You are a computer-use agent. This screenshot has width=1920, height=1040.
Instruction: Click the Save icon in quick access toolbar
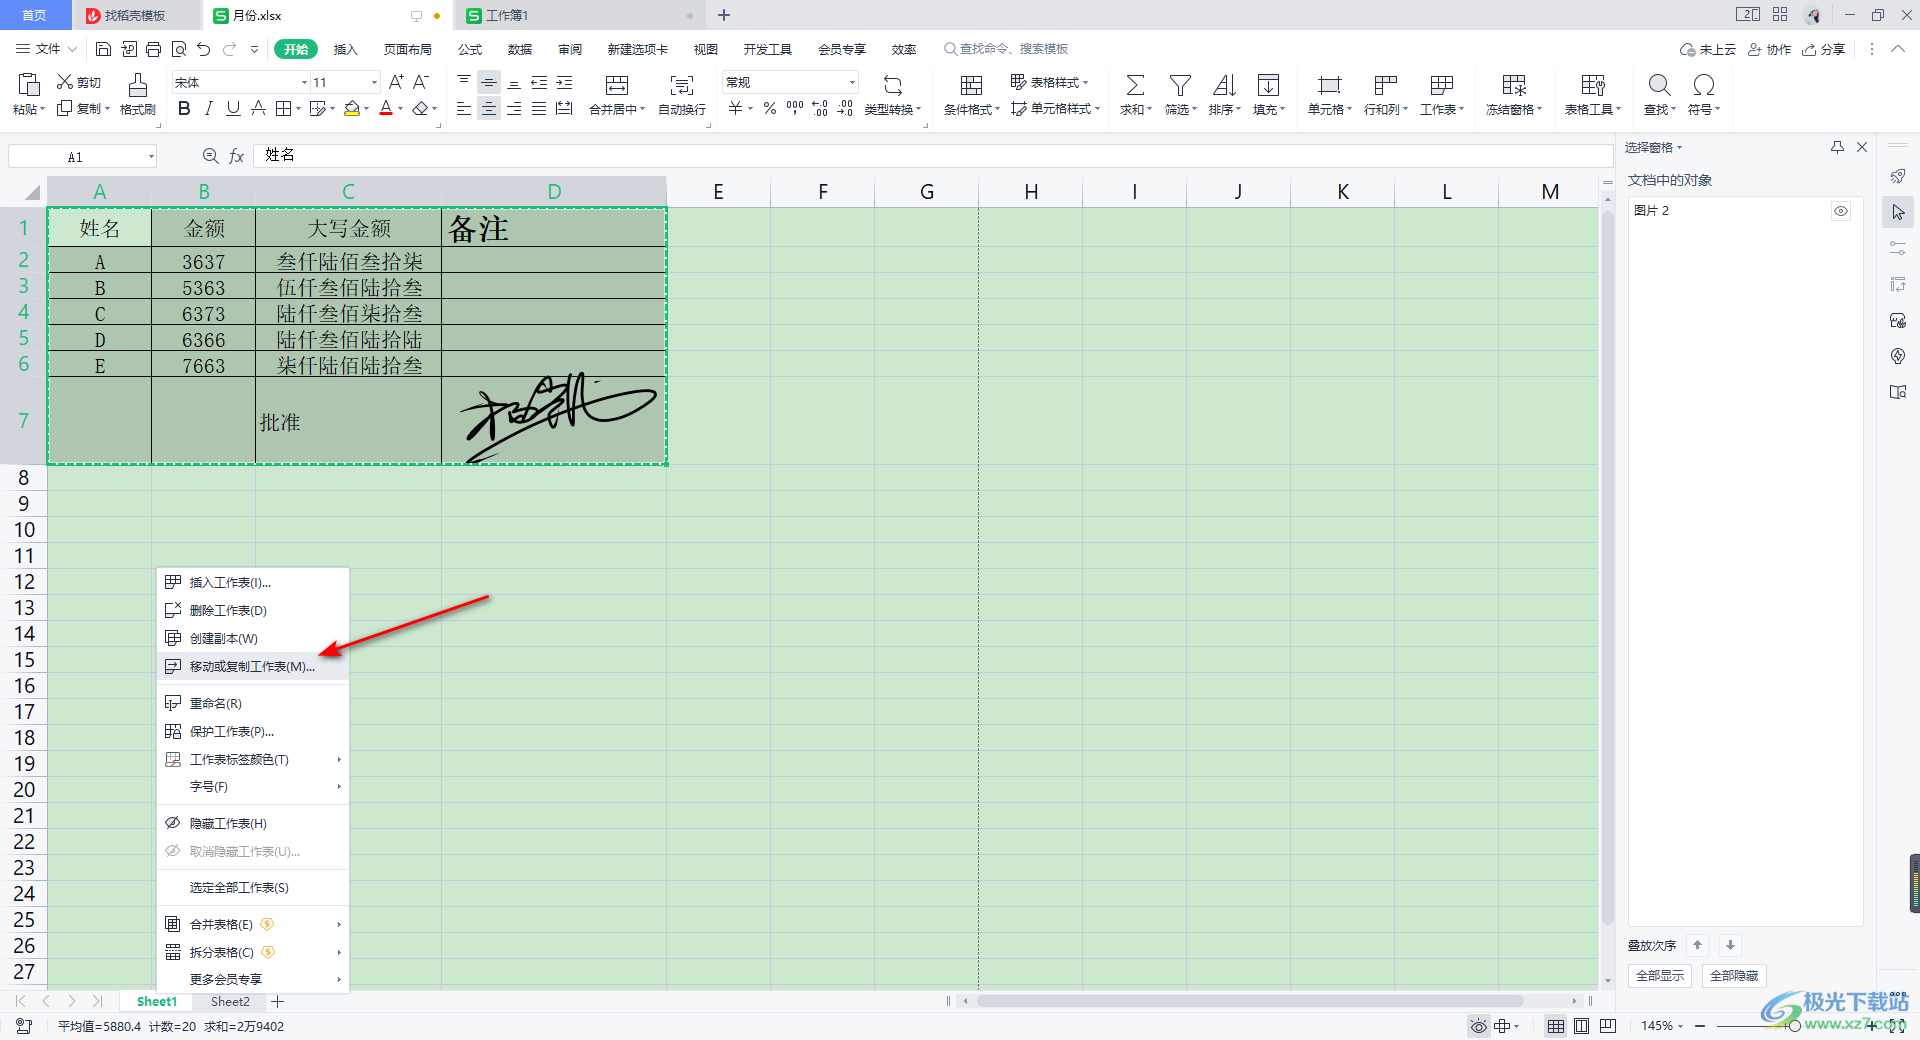click(103, 49)
